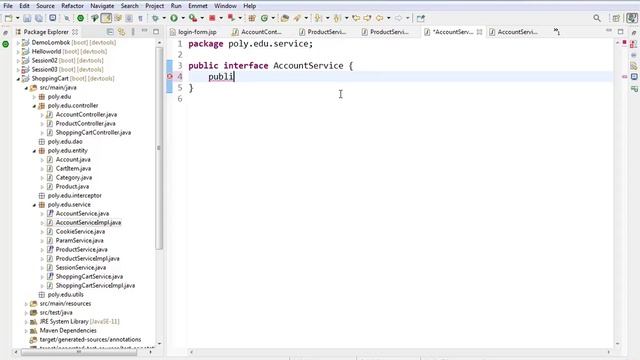Save the current file with Save icon

[x=27, y=18]
